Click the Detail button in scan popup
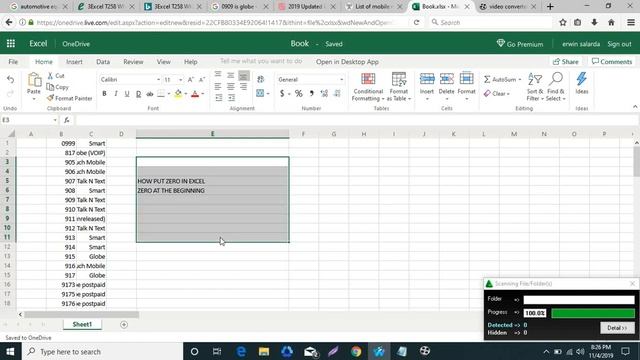This screenshot has width=640, height=360. pyautogui.click(x=617, y=328)
